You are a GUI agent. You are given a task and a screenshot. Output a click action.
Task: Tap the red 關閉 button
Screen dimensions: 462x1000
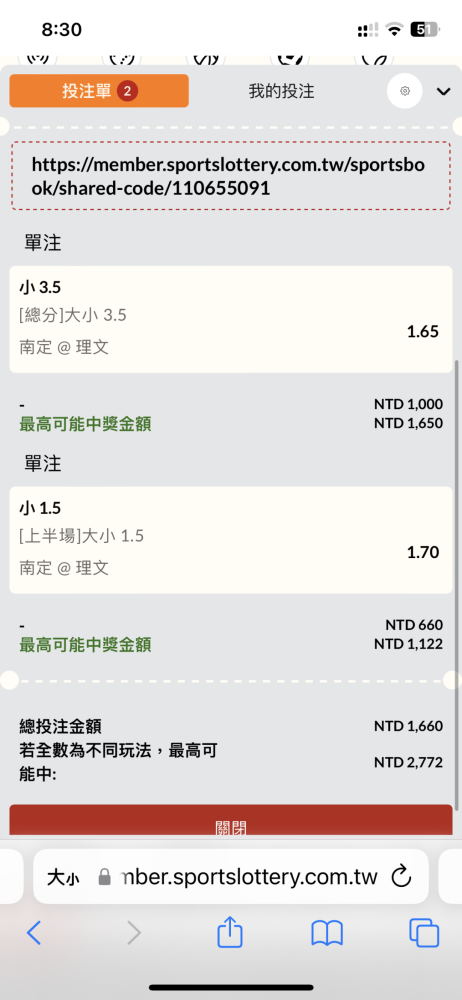230,821
